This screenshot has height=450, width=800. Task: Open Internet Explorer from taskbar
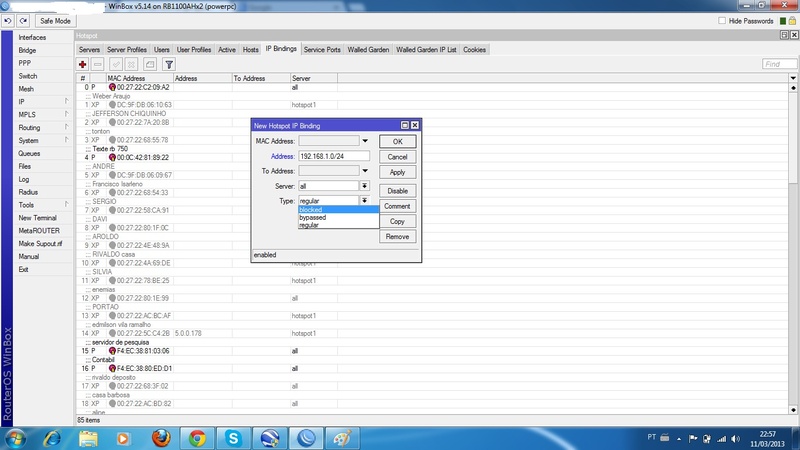tap(52, 438)
